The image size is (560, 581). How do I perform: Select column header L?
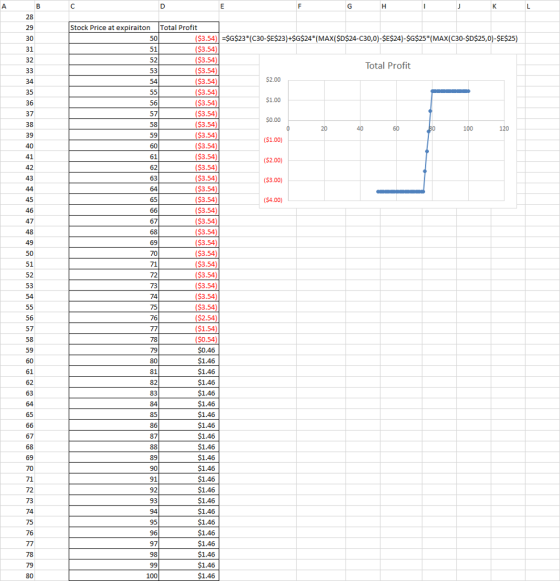click(542, 6)
